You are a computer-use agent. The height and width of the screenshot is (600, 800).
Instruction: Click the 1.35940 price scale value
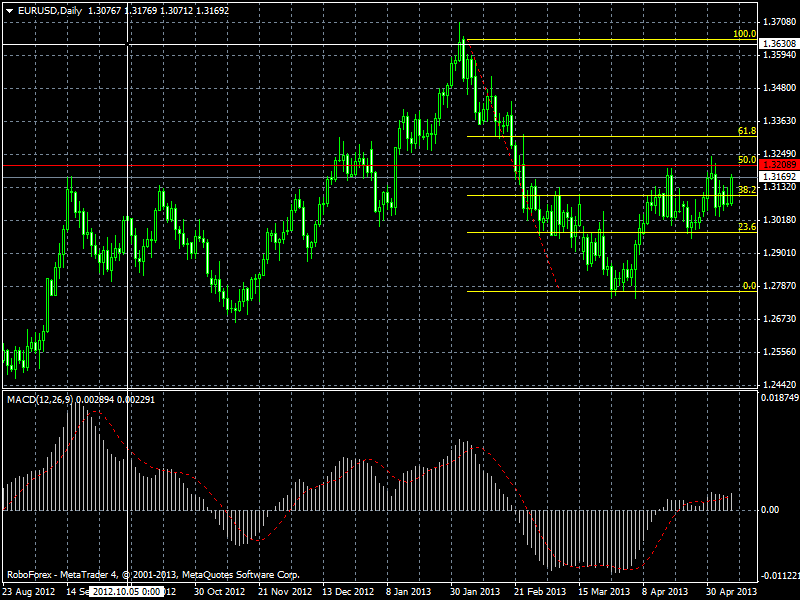779,55
